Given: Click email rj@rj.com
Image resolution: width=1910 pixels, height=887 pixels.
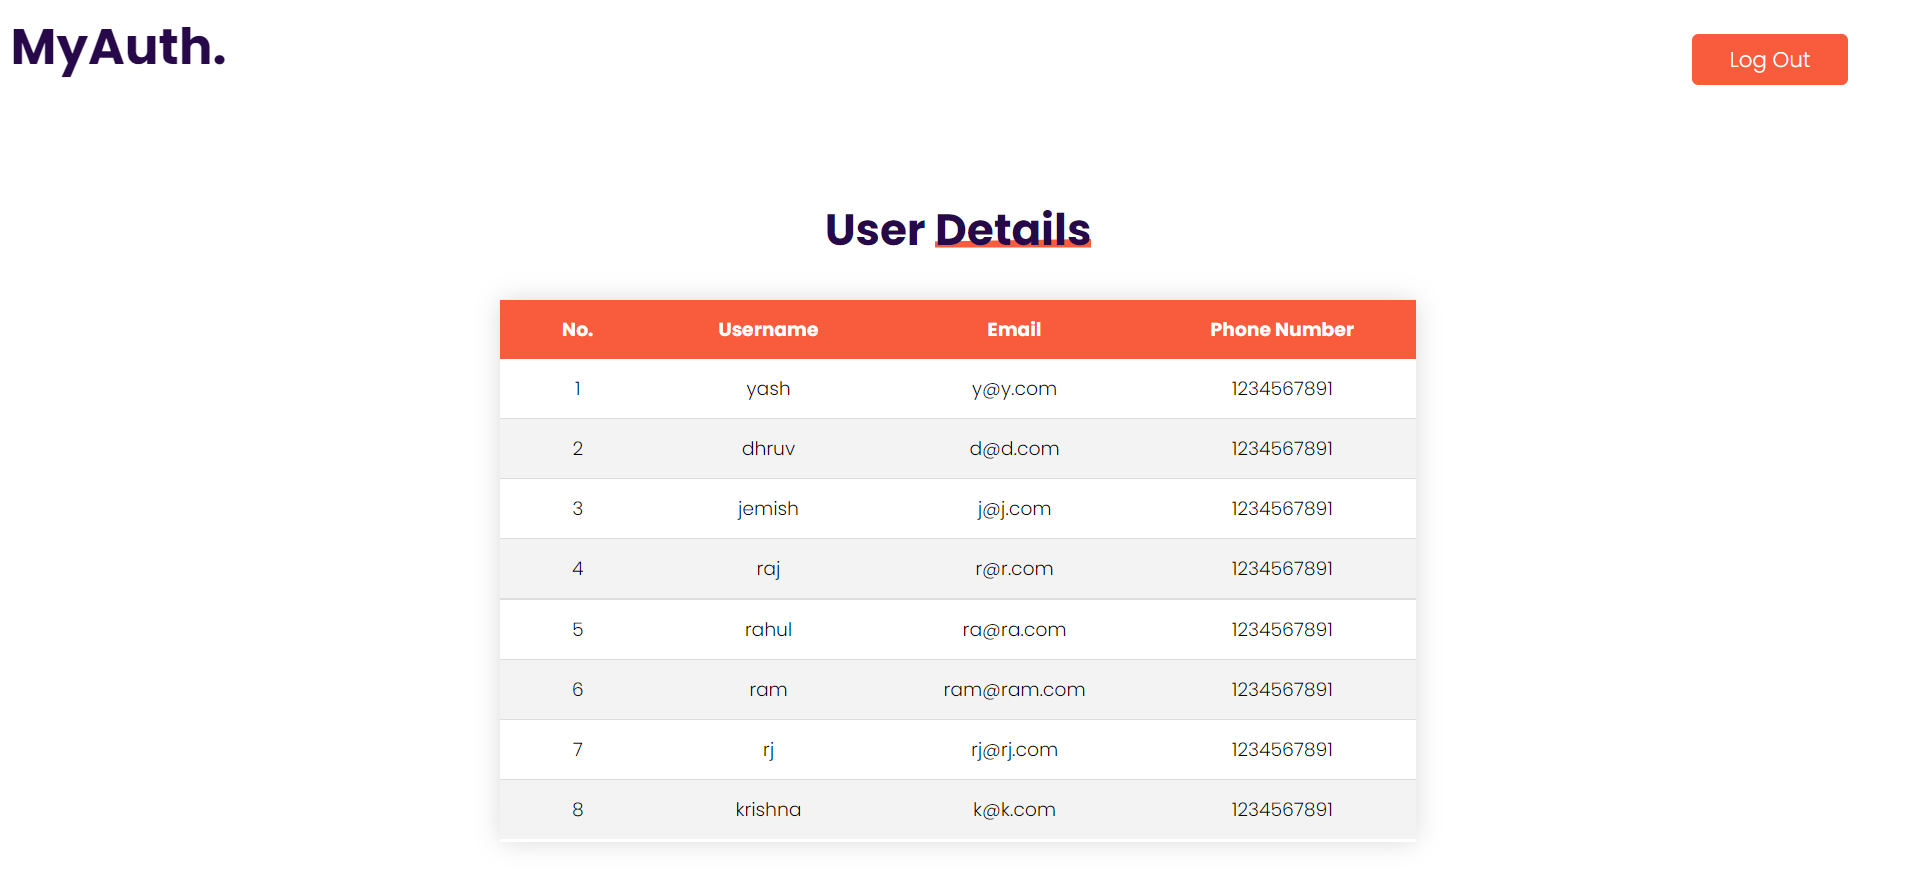Looking at the screenshot, I should [x=1014, y=750].
